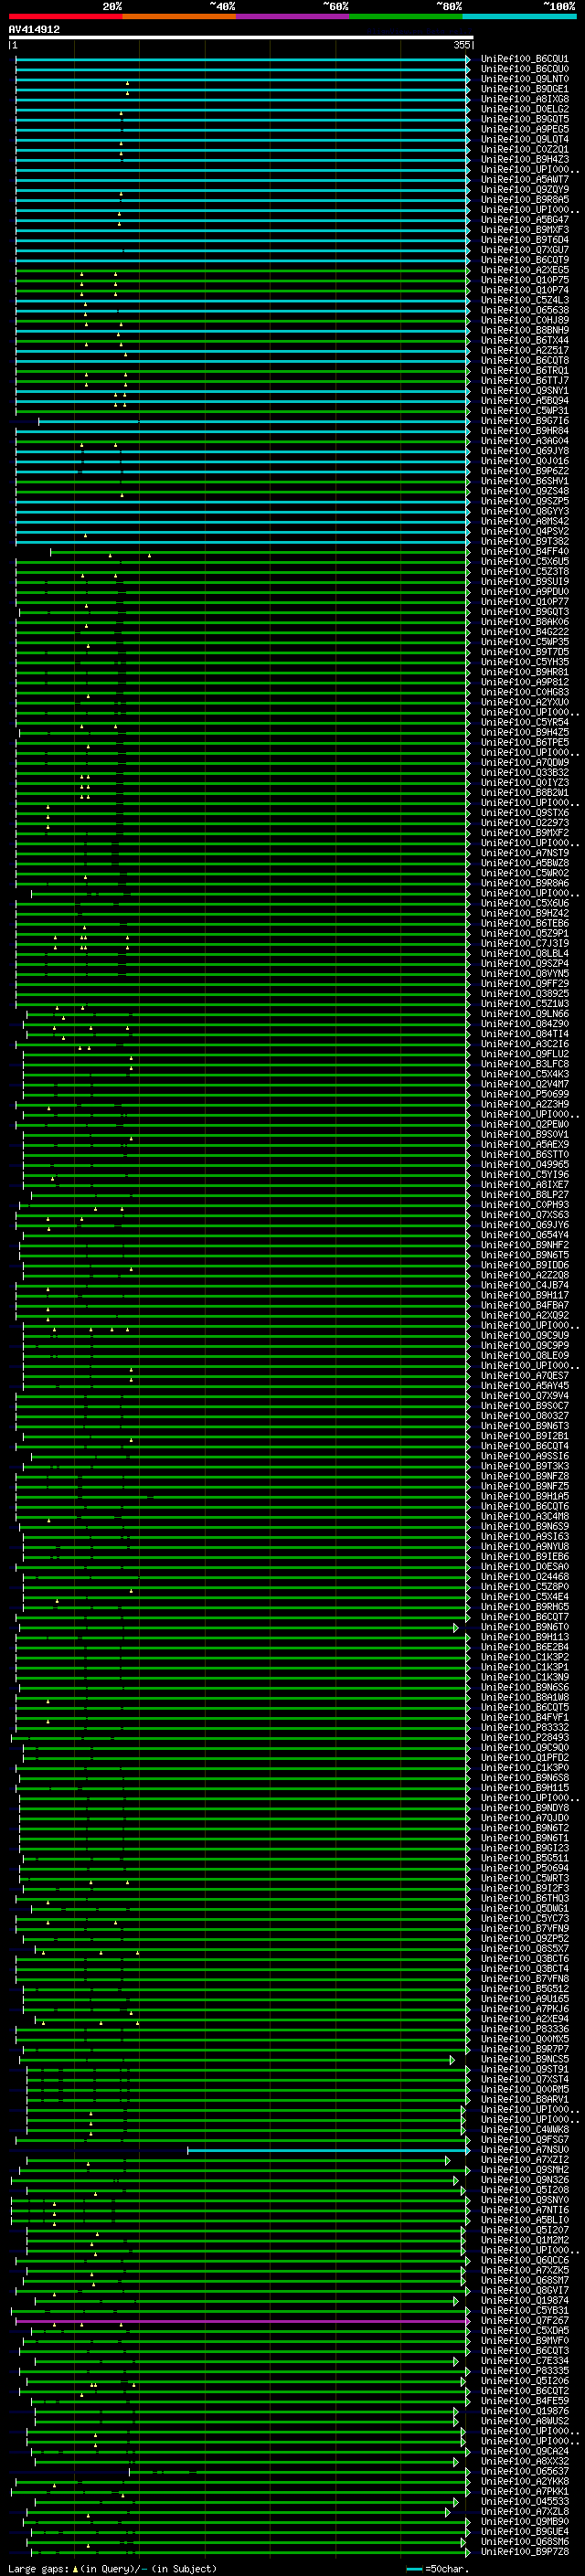Select hit UniRef100_B9R8A5
585x2576 pixels.
click(x=525, y=199)
